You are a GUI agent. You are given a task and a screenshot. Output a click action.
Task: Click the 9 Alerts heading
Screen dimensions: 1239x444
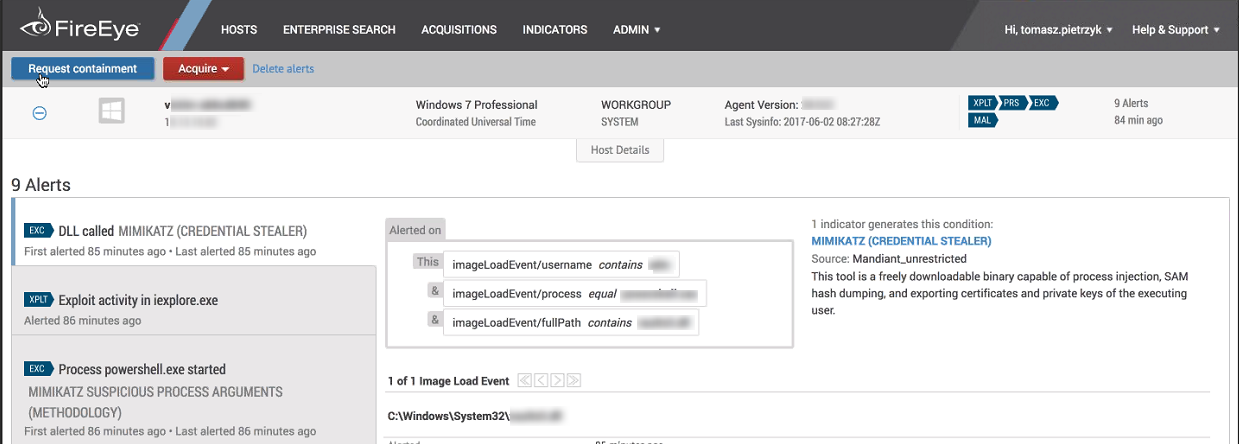point(41,185)
